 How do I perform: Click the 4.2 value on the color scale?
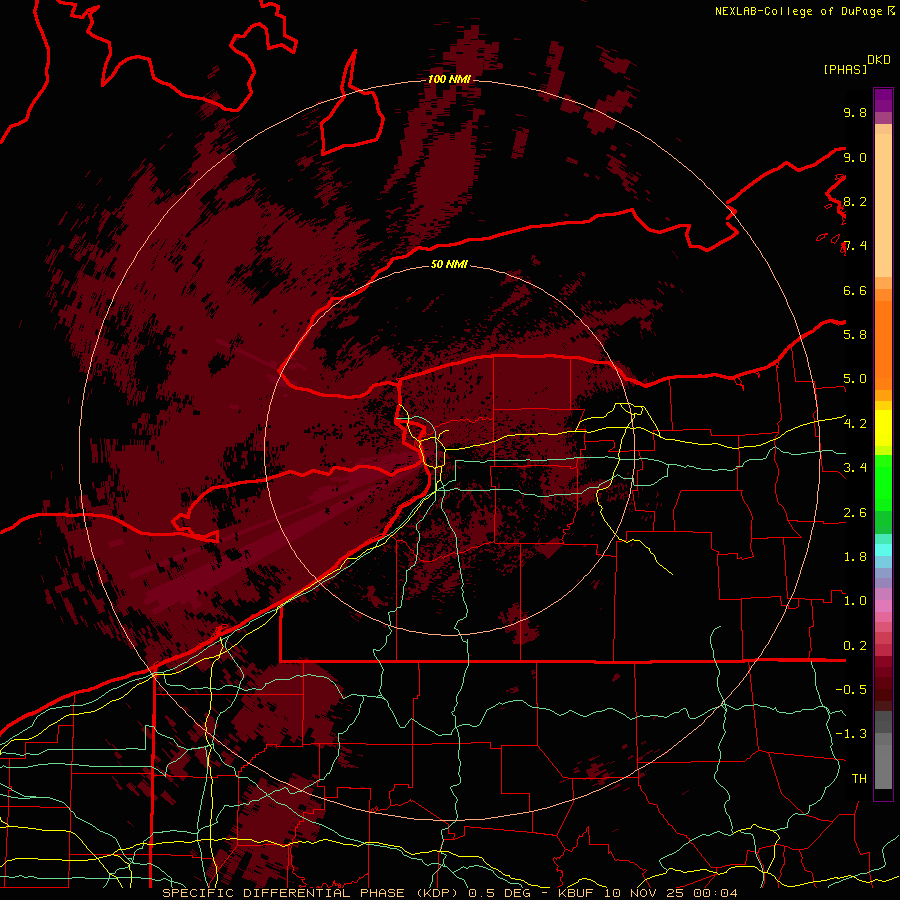pyautogui.click(x=855, y=424)
